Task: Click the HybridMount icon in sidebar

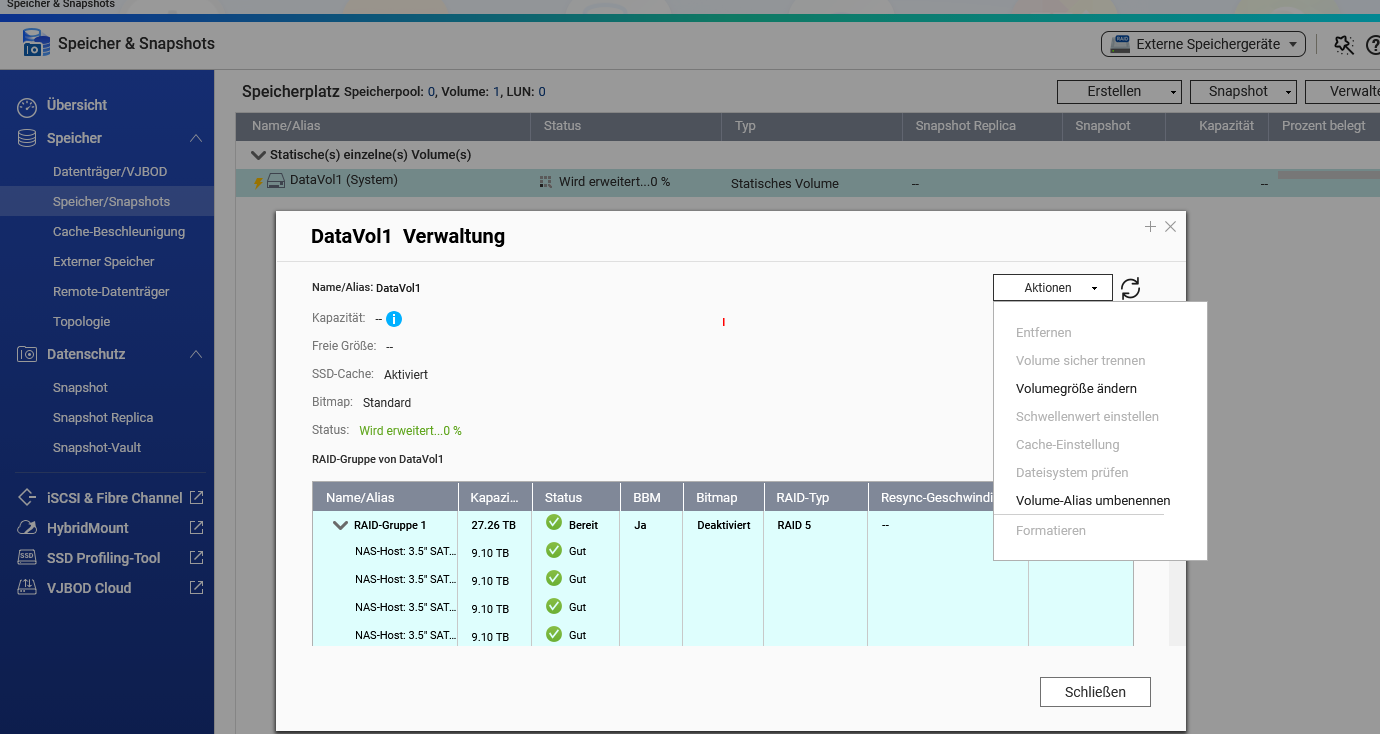Action: tap(28, 528)
